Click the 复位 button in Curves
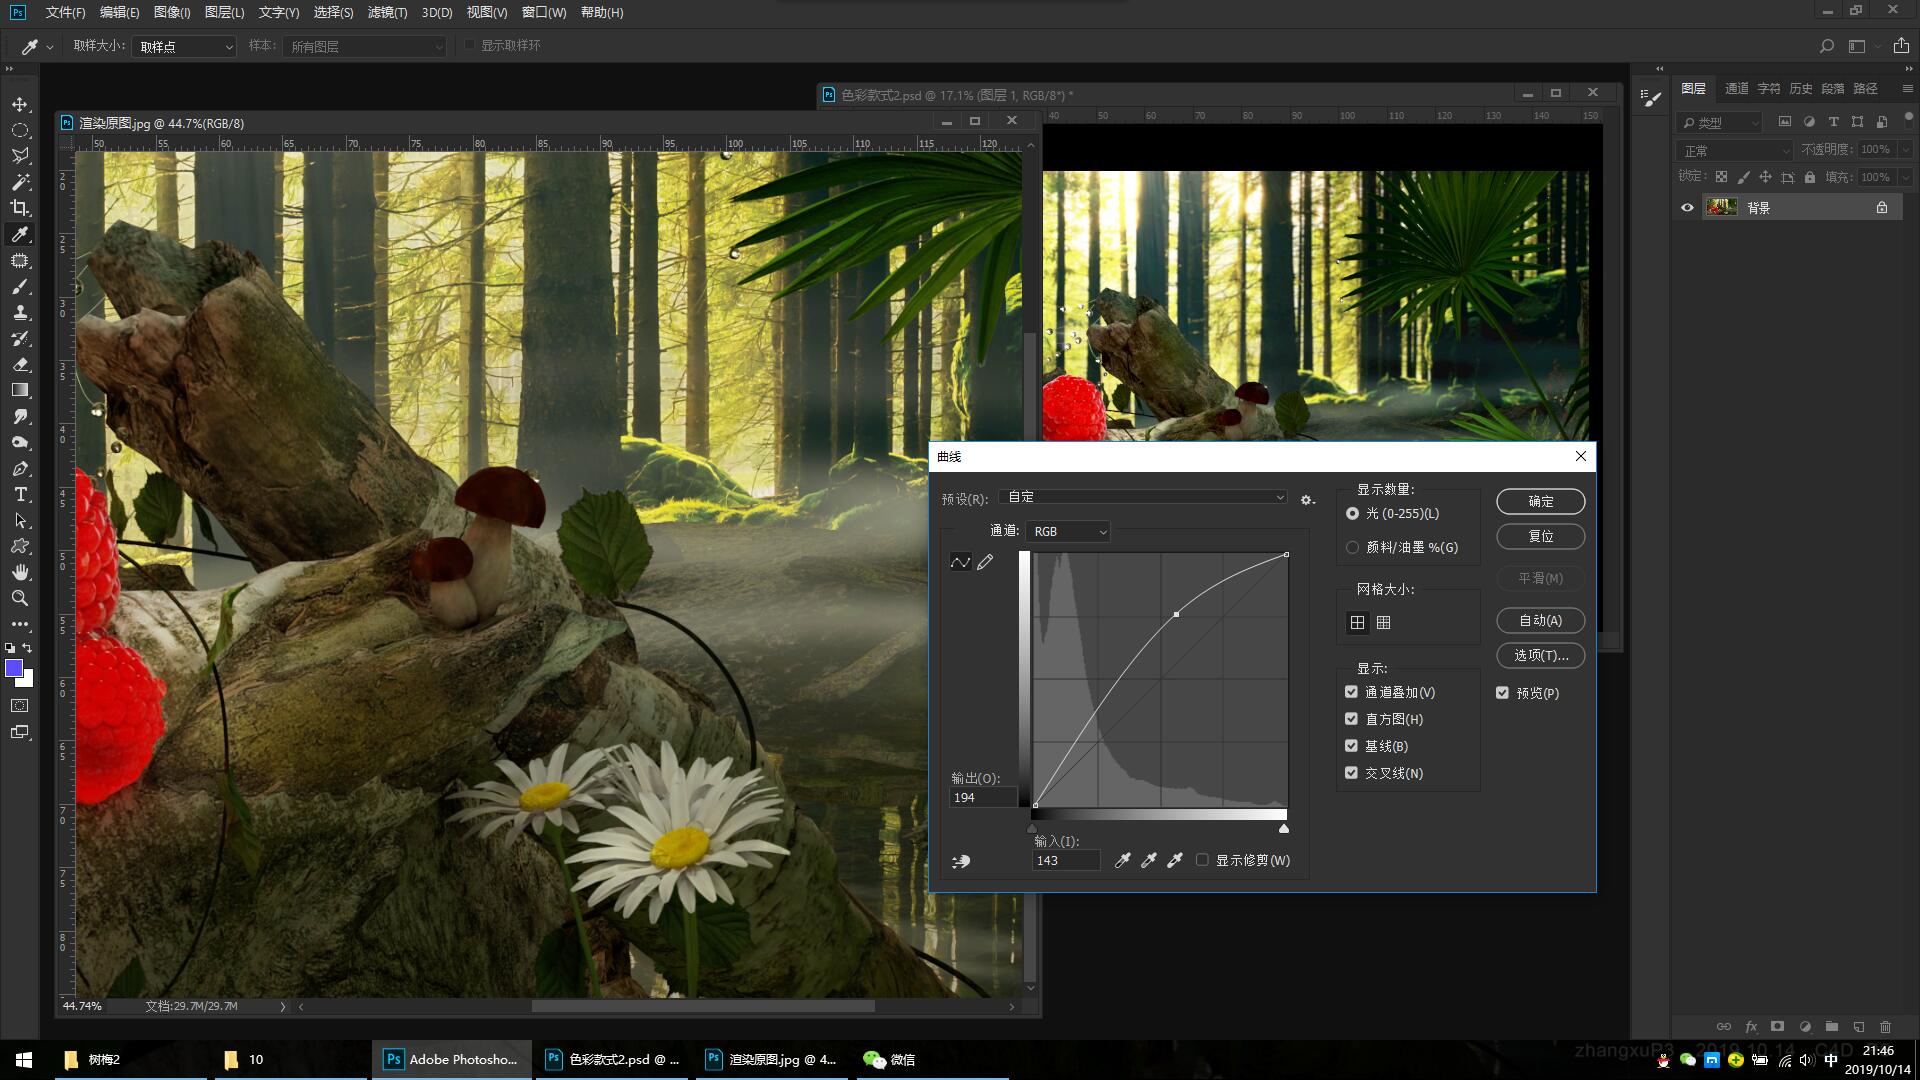Image resolution: width=1920 pixels, height=1080 pixels. point(1540,536)
